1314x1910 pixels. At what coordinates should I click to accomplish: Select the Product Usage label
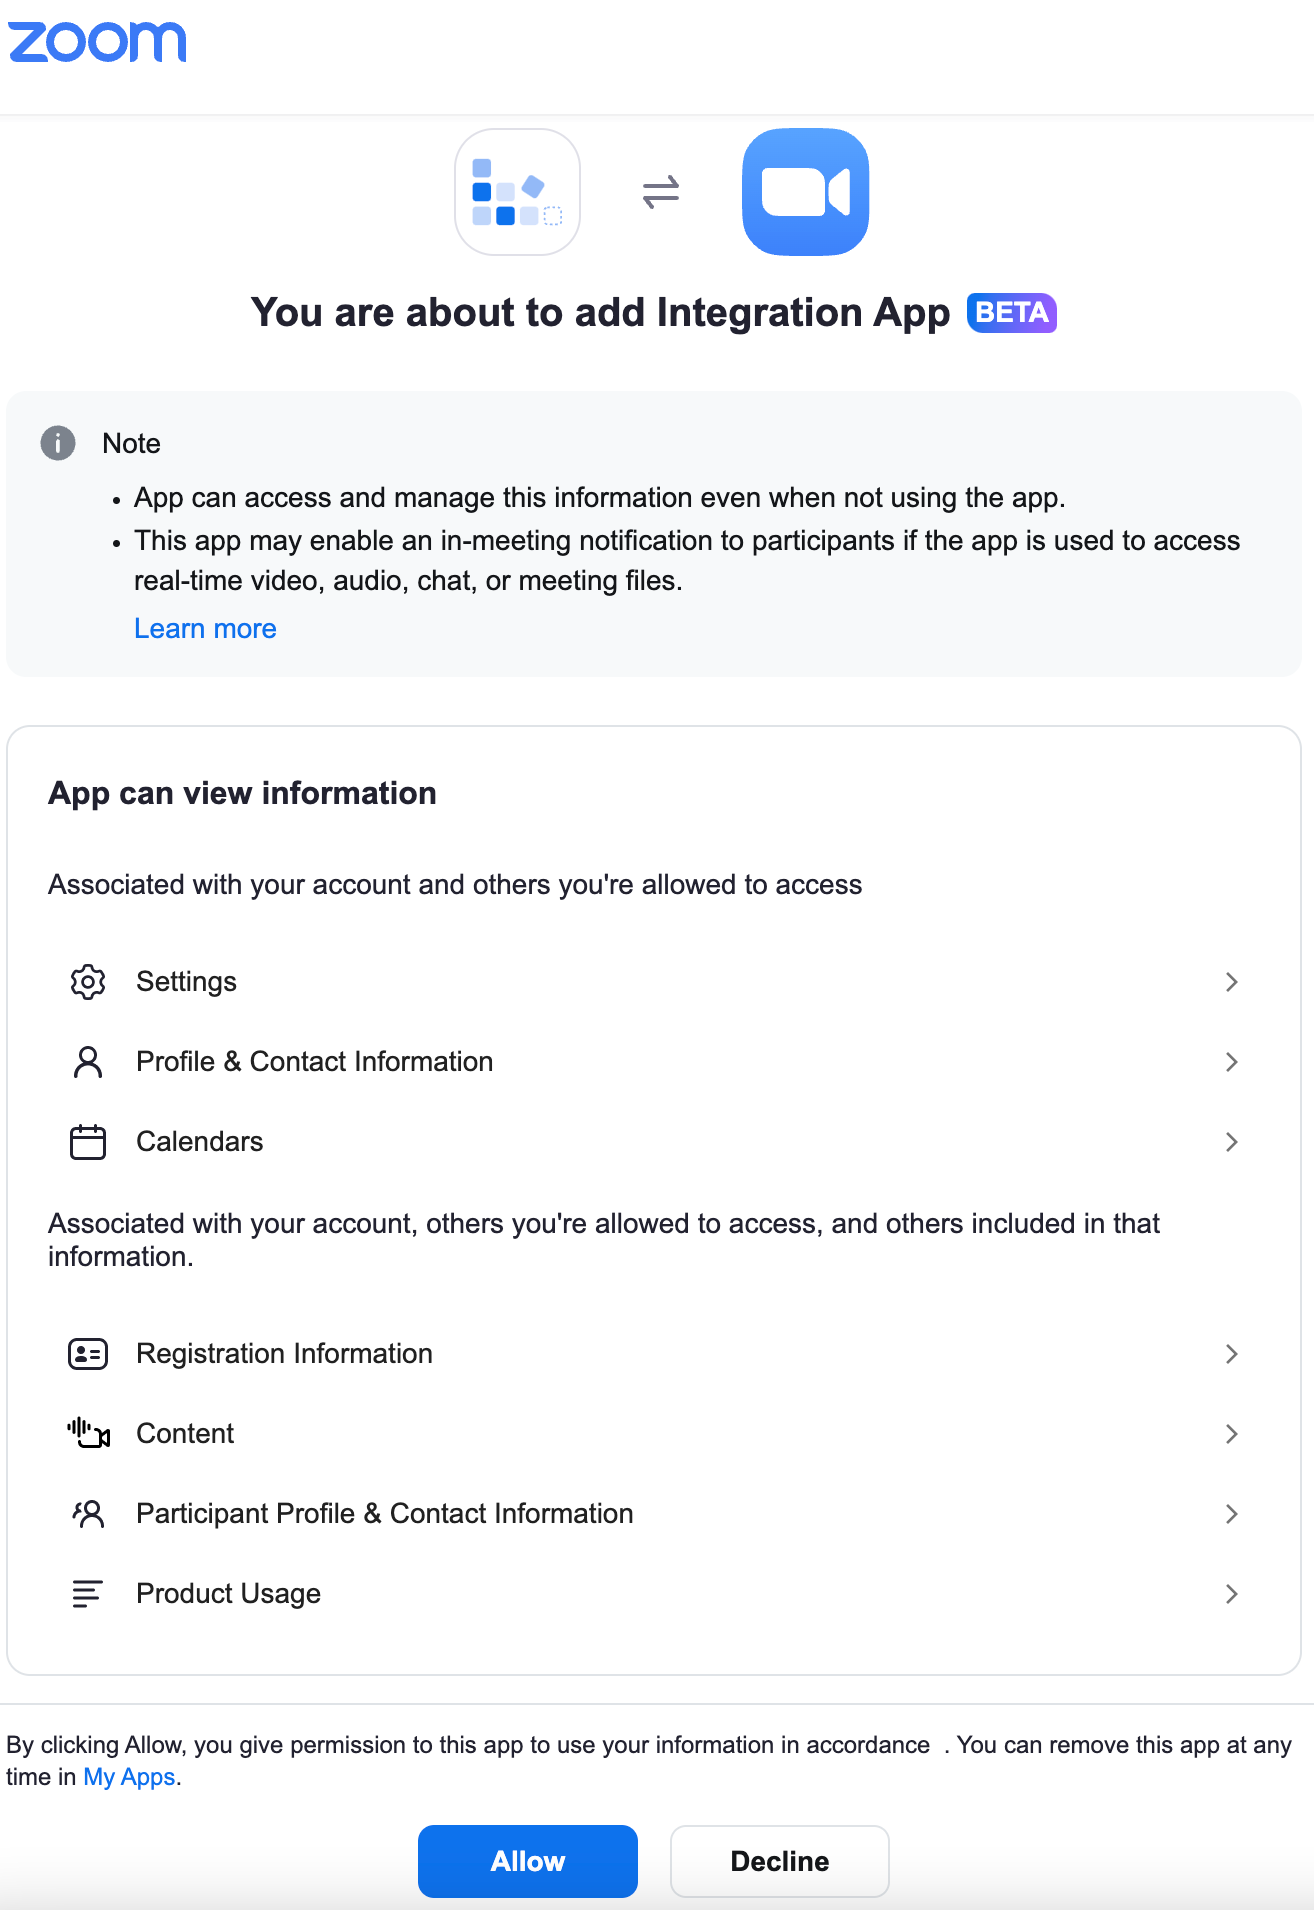[229, 1594]
